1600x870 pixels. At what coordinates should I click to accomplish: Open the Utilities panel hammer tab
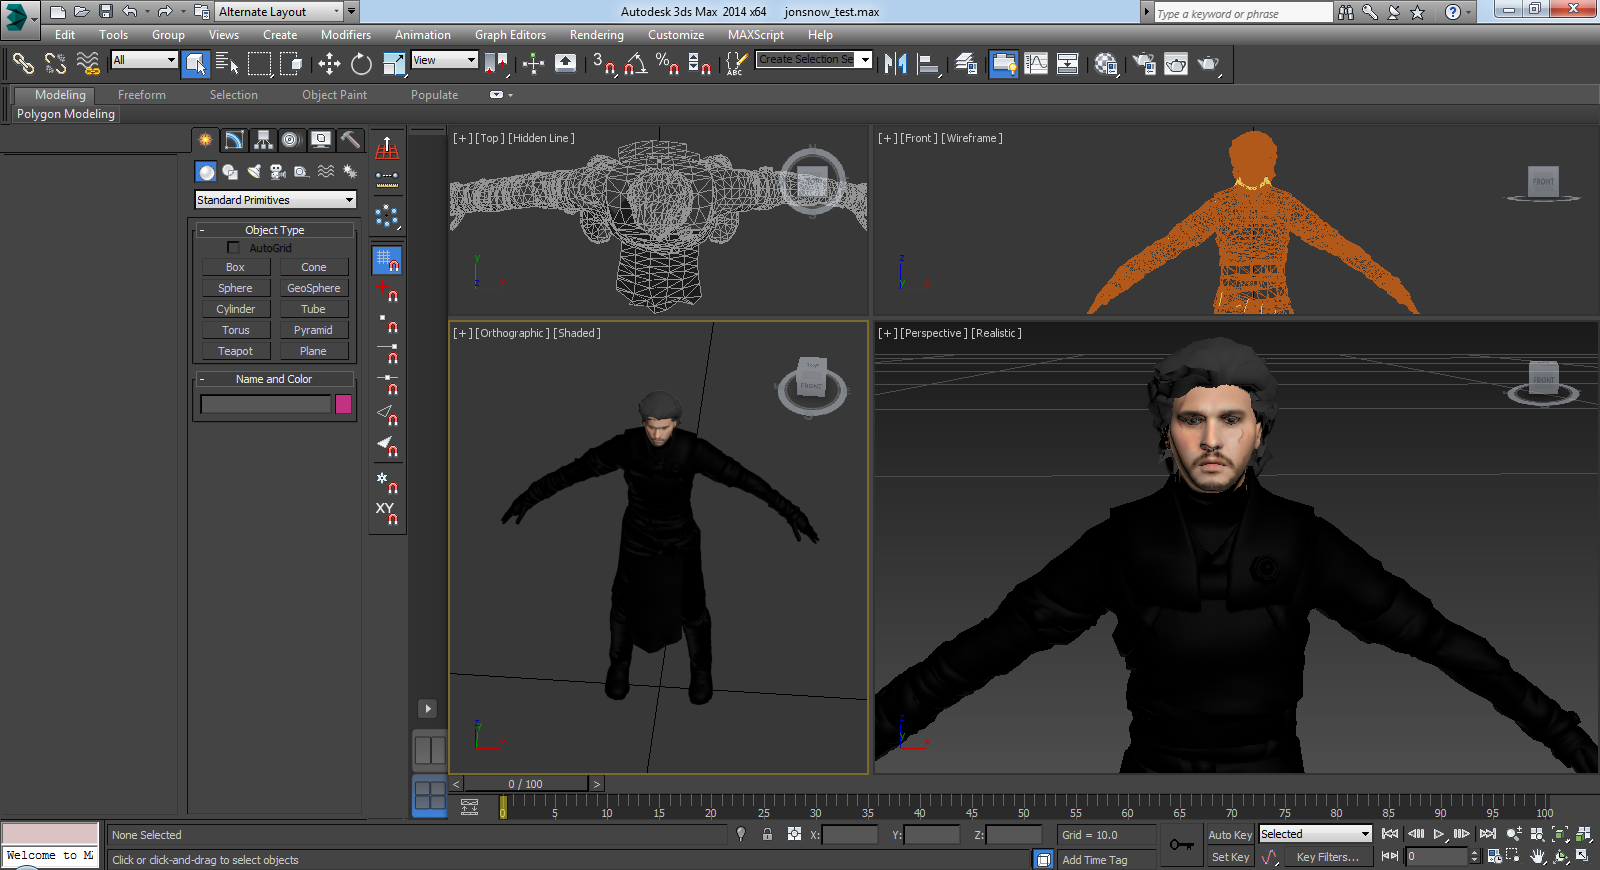(349, 140)
